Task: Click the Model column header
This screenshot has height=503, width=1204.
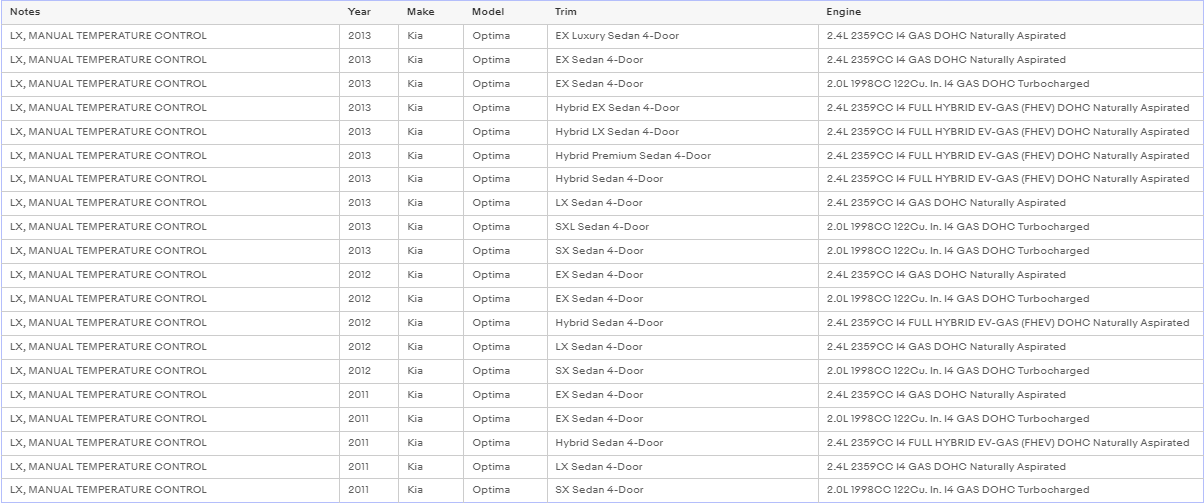Action: pyautogui.click(x=505, y=12)
